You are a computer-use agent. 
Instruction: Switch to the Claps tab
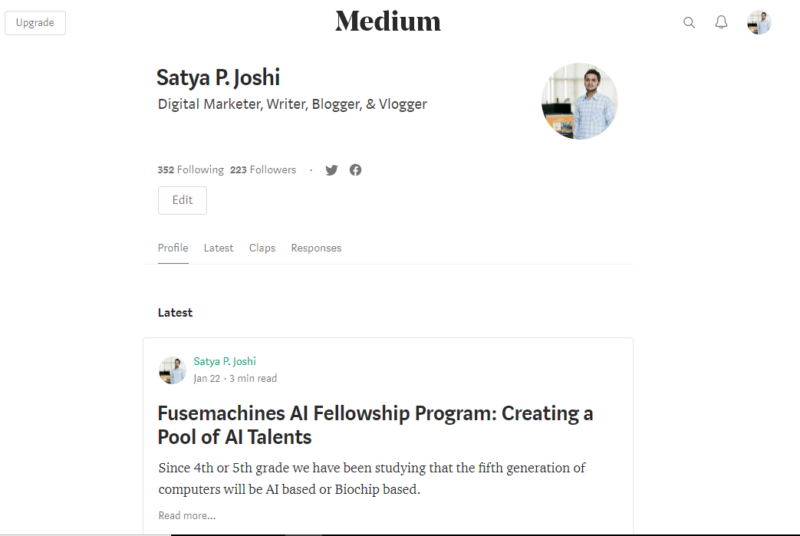point(262,248)
